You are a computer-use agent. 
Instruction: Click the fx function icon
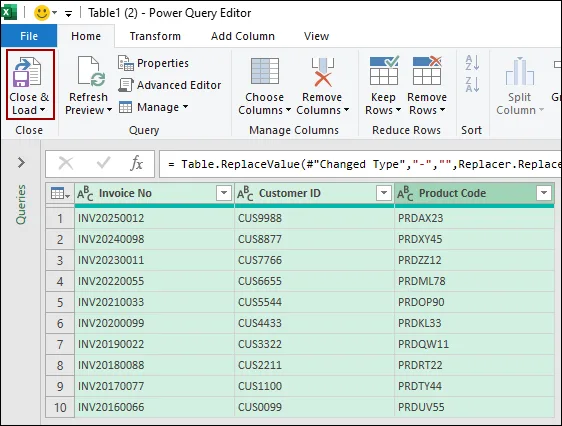pos(137,163)
